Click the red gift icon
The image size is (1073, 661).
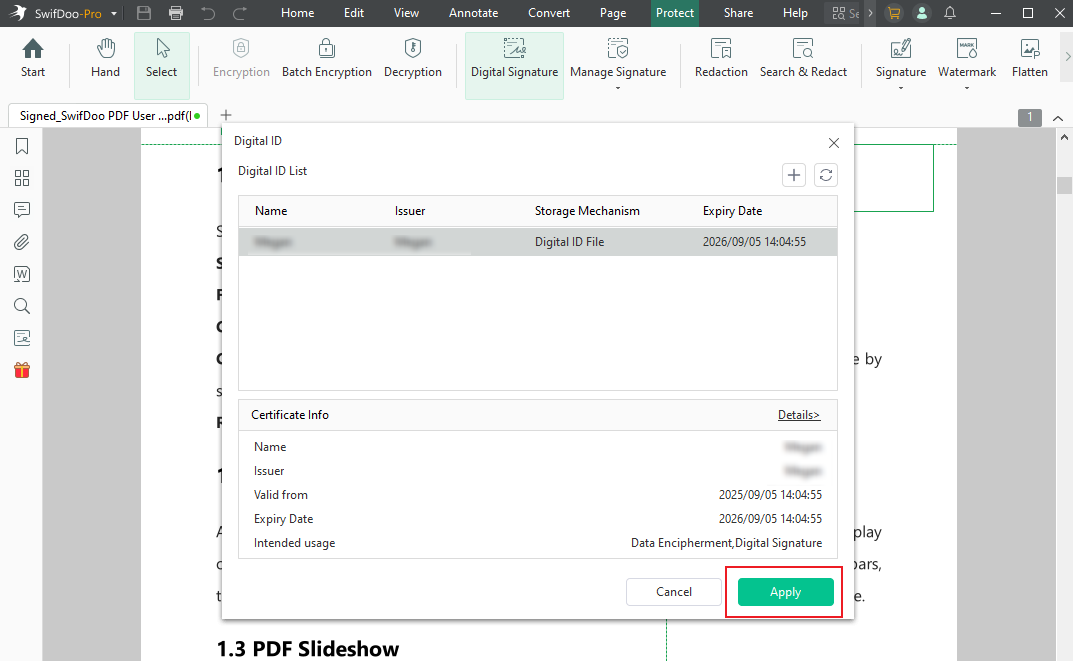22,370
